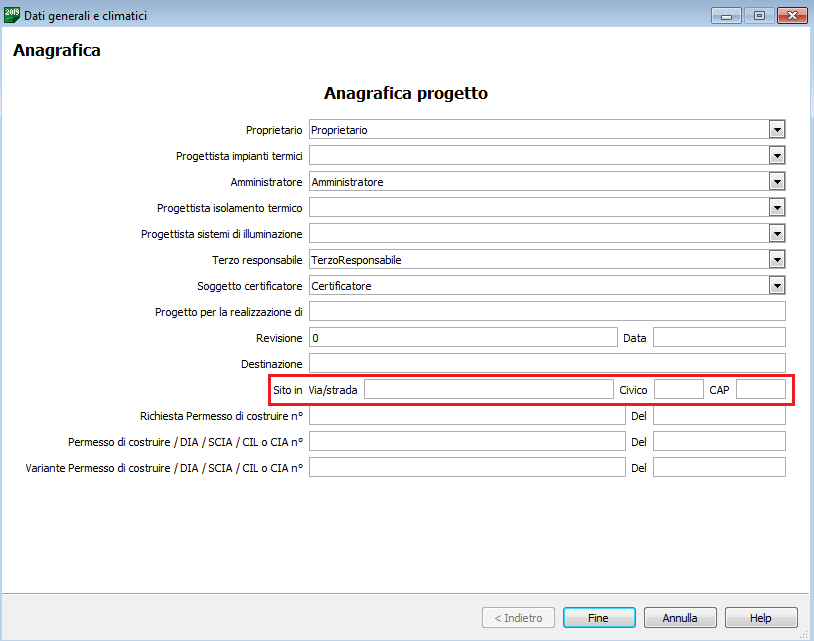Viewport: 814px width, 641px height.
Task: Open Progettista sistemi di illuminazione dropdown
Action: tap(776, 234)
